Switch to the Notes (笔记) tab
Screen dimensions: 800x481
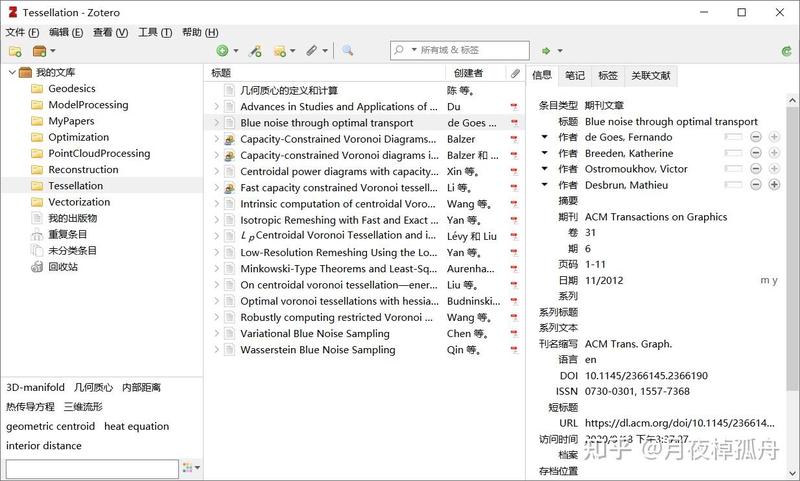tap(574, 75)
